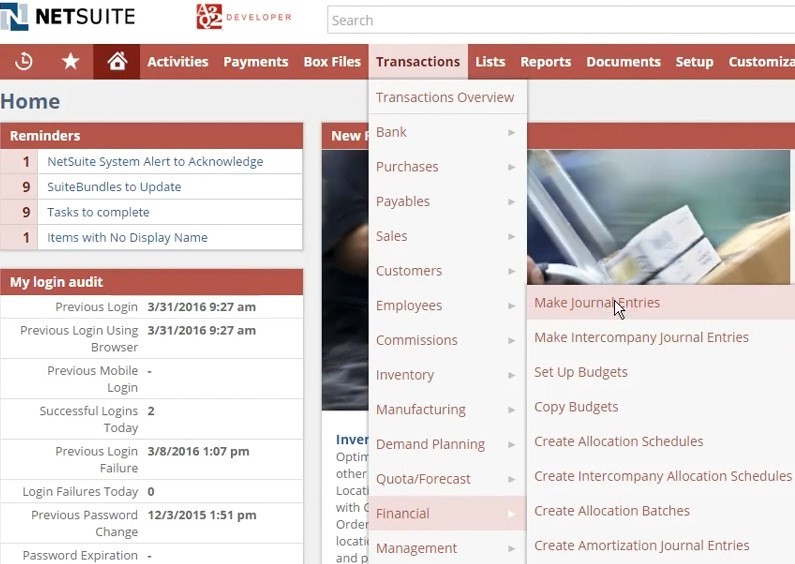This screenshot has height=564, width=795.
Task: Expand the Sales submenu
Action: [448, 236]
